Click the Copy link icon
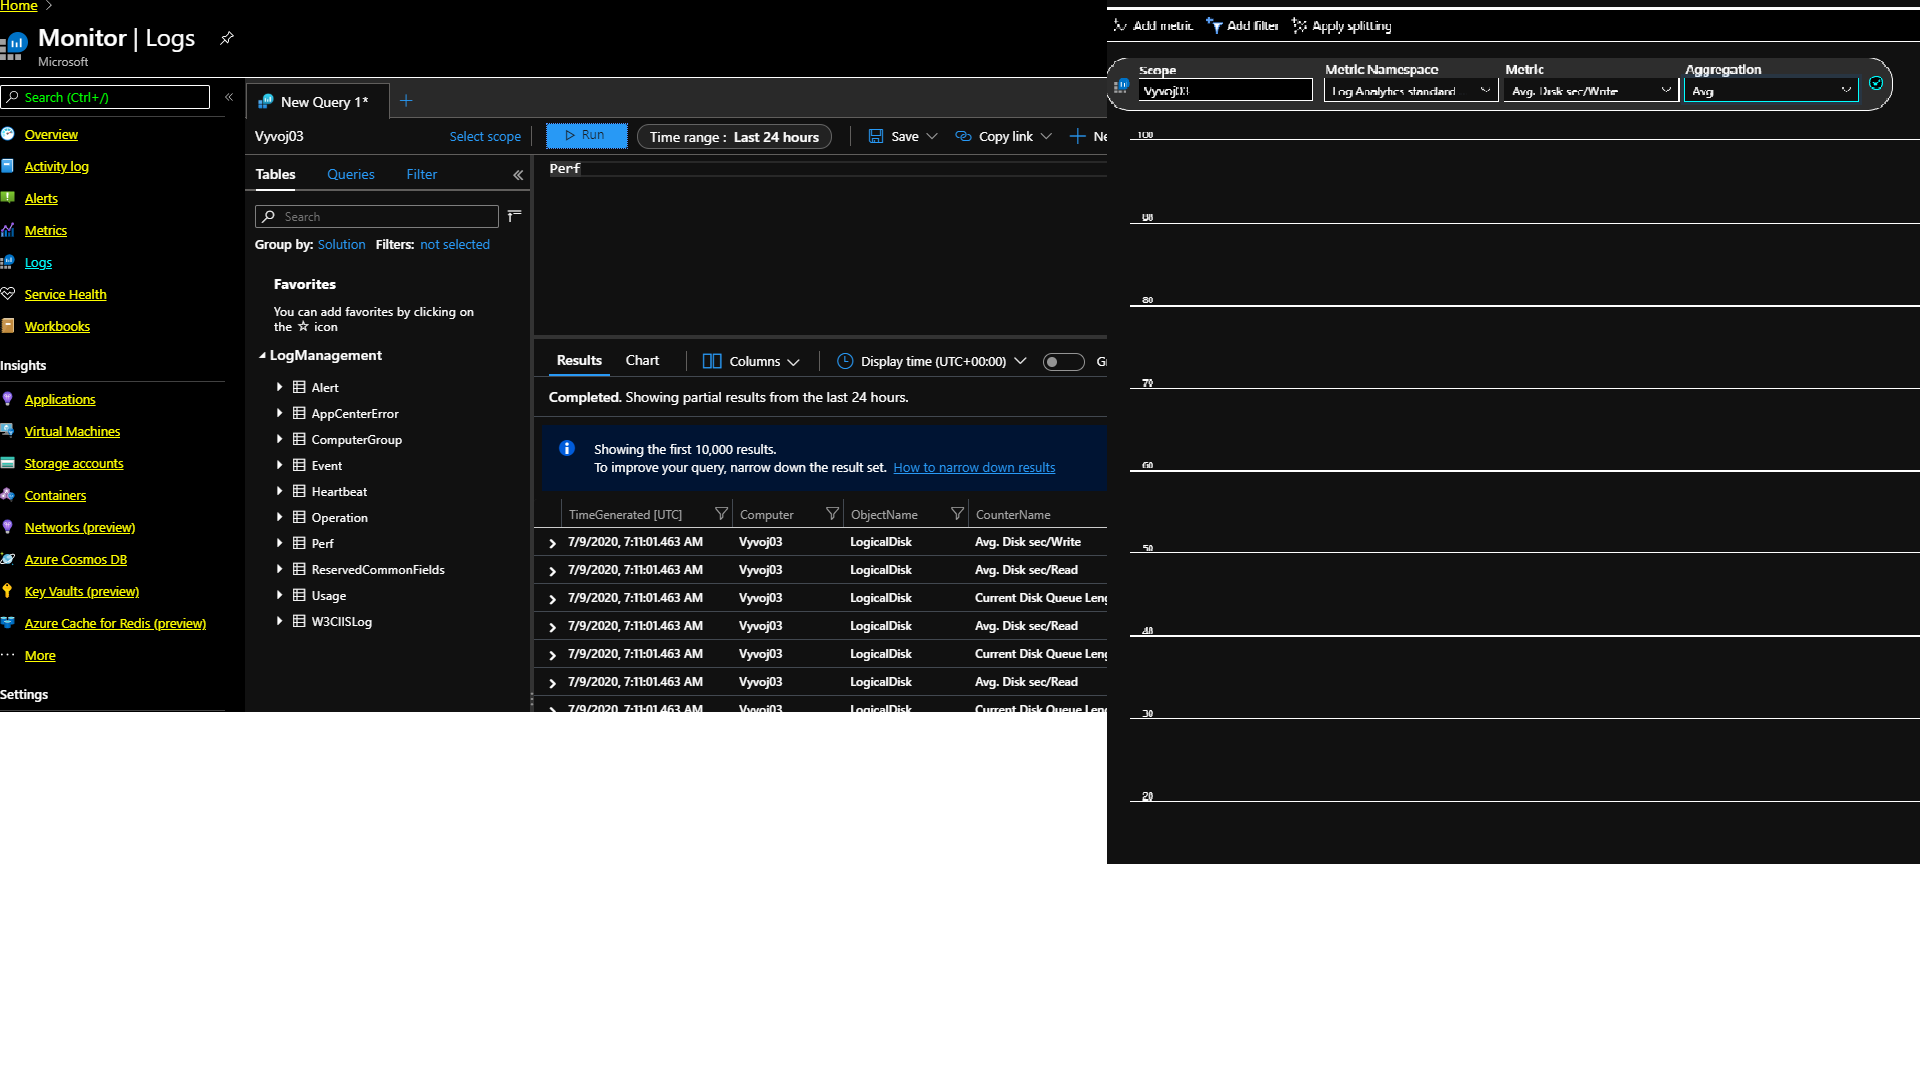The image size is (1920, 1080). coord(963,137)
